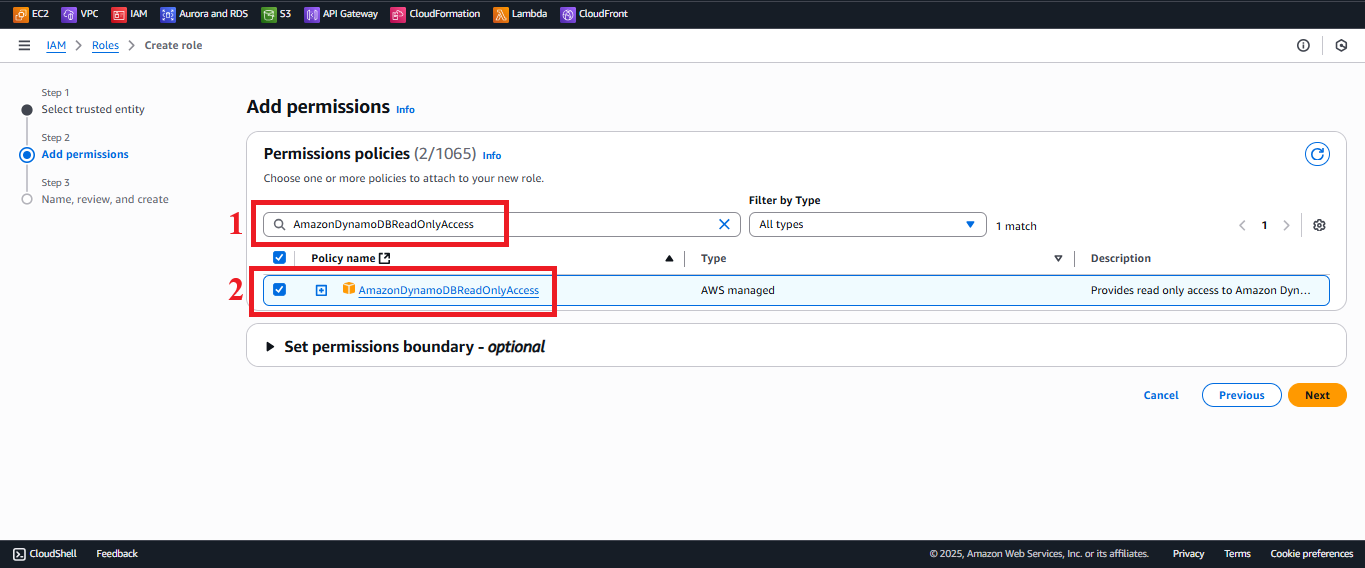
Task: Open the CloudFront service shortcut
Action: click(595, 14)
